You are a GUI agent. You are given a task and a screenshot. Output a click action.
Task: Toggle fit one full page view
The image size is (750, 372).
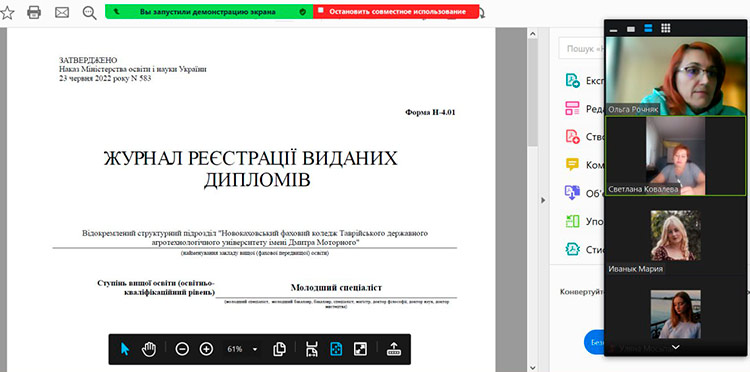pyautogui.click(x=336, y=349)
